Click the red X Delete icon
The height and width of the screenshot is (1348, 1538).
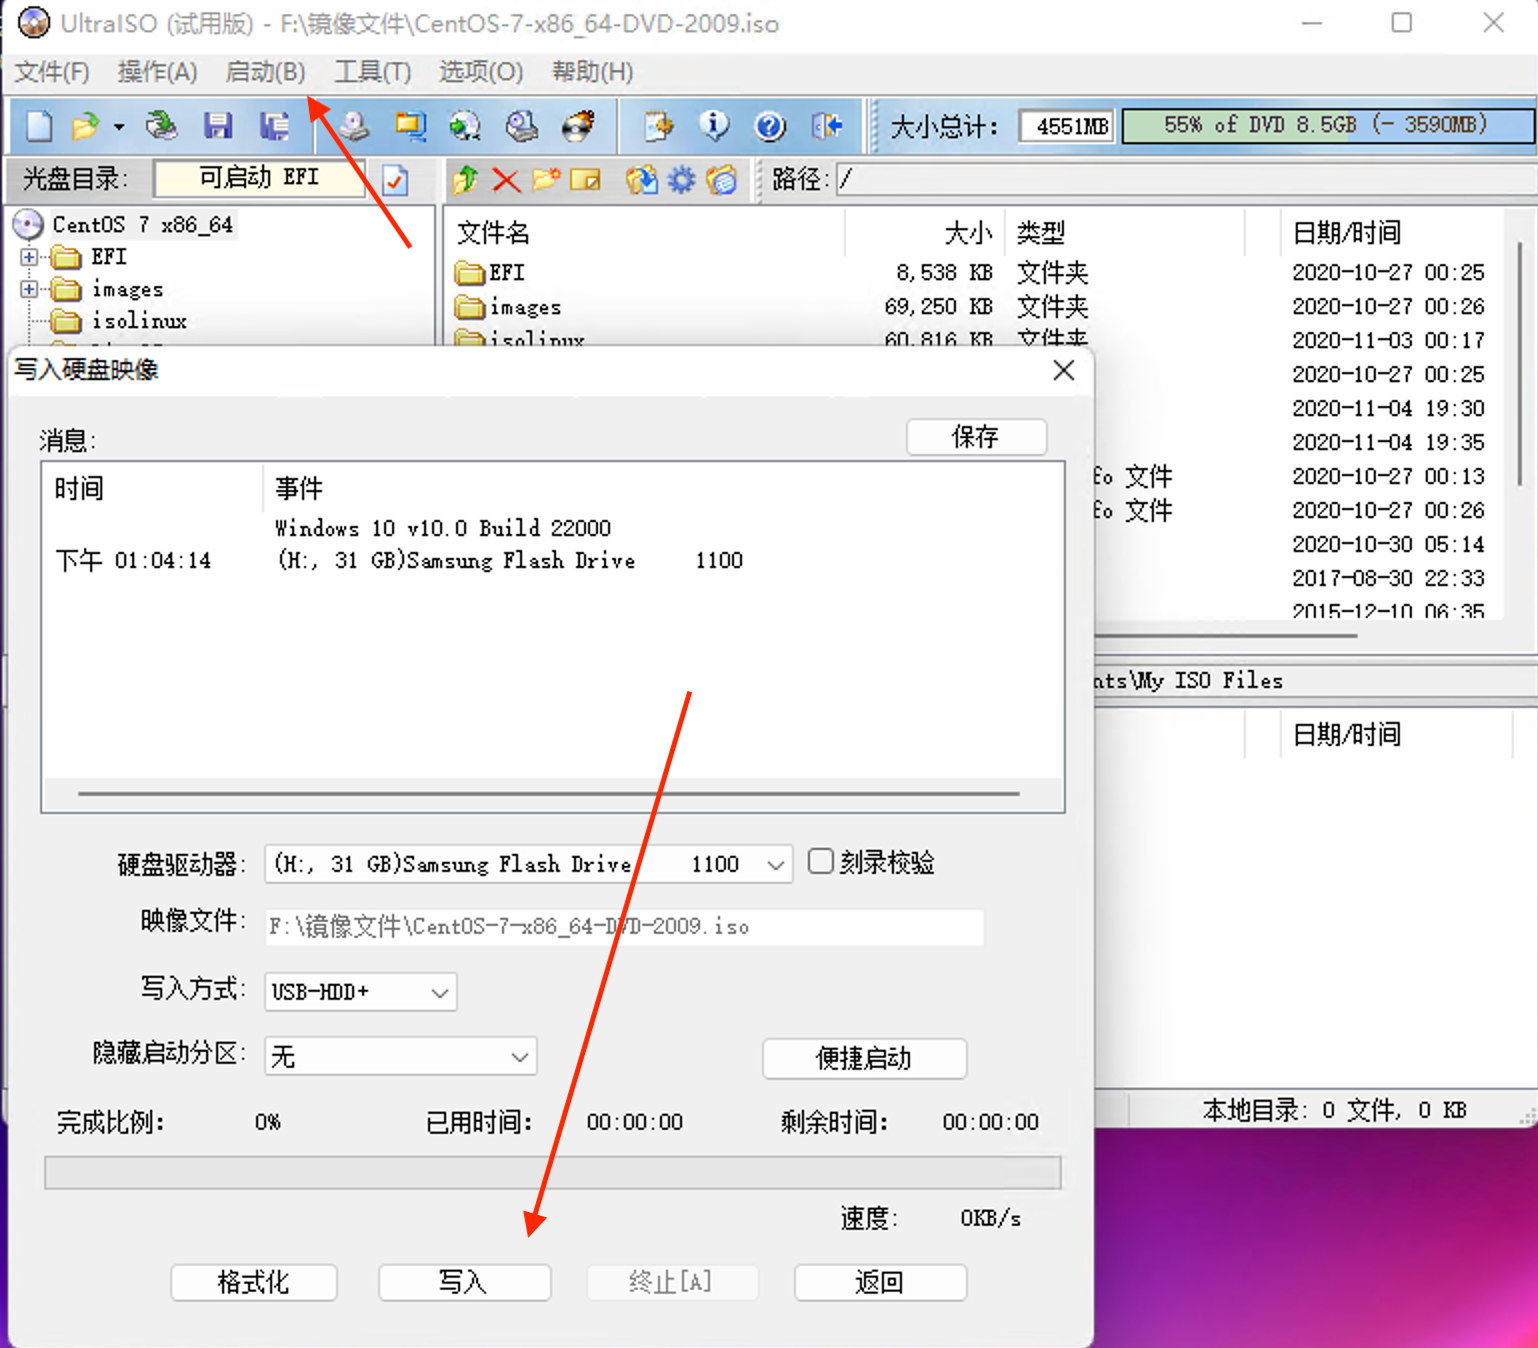point(506,180)
